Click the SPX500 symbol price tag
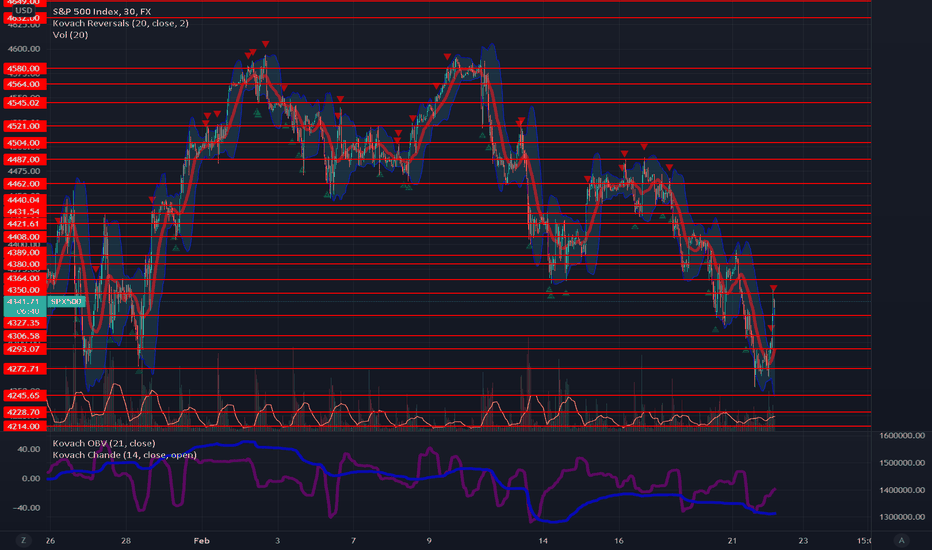Viewport: 932px width, 550px height. tap(66, 301)
